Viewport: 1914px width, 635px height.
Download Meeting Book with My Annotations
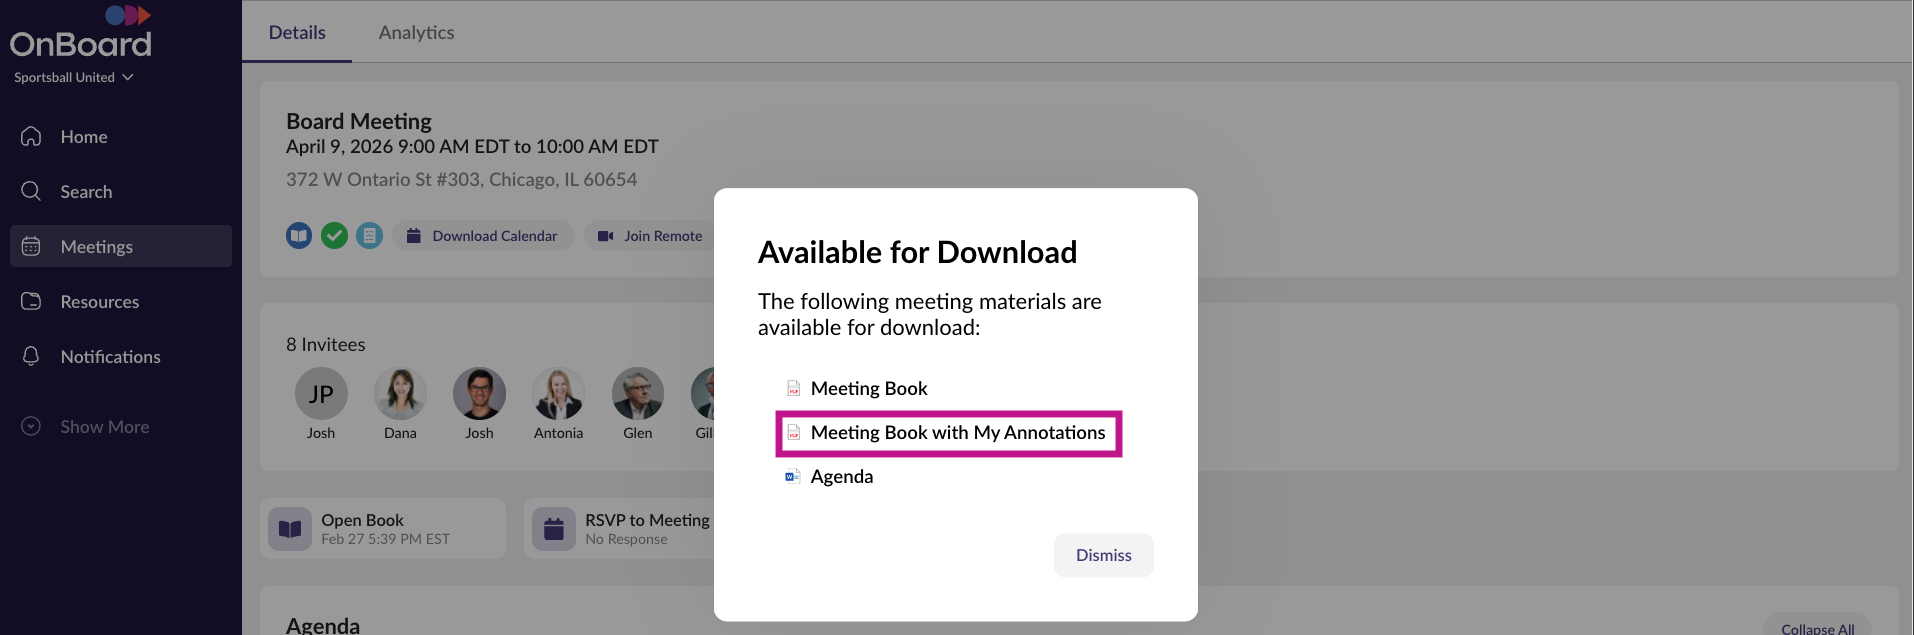point(957,433)
